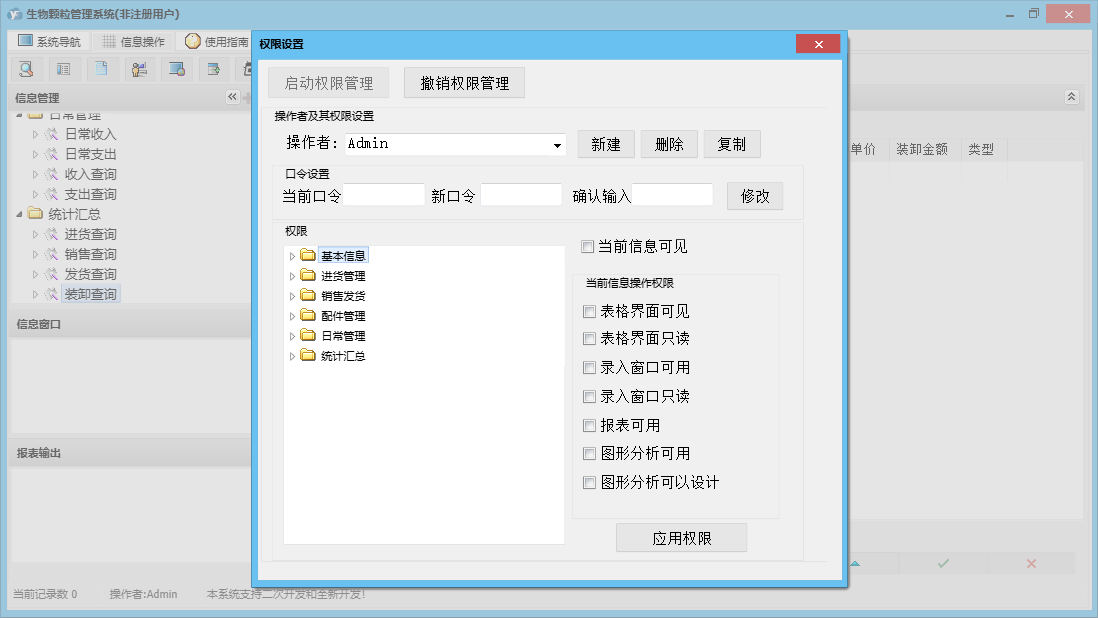Expand the 销售查询 node in the left tree
The width and height of the screenshot is (1098, 618).
35,255
